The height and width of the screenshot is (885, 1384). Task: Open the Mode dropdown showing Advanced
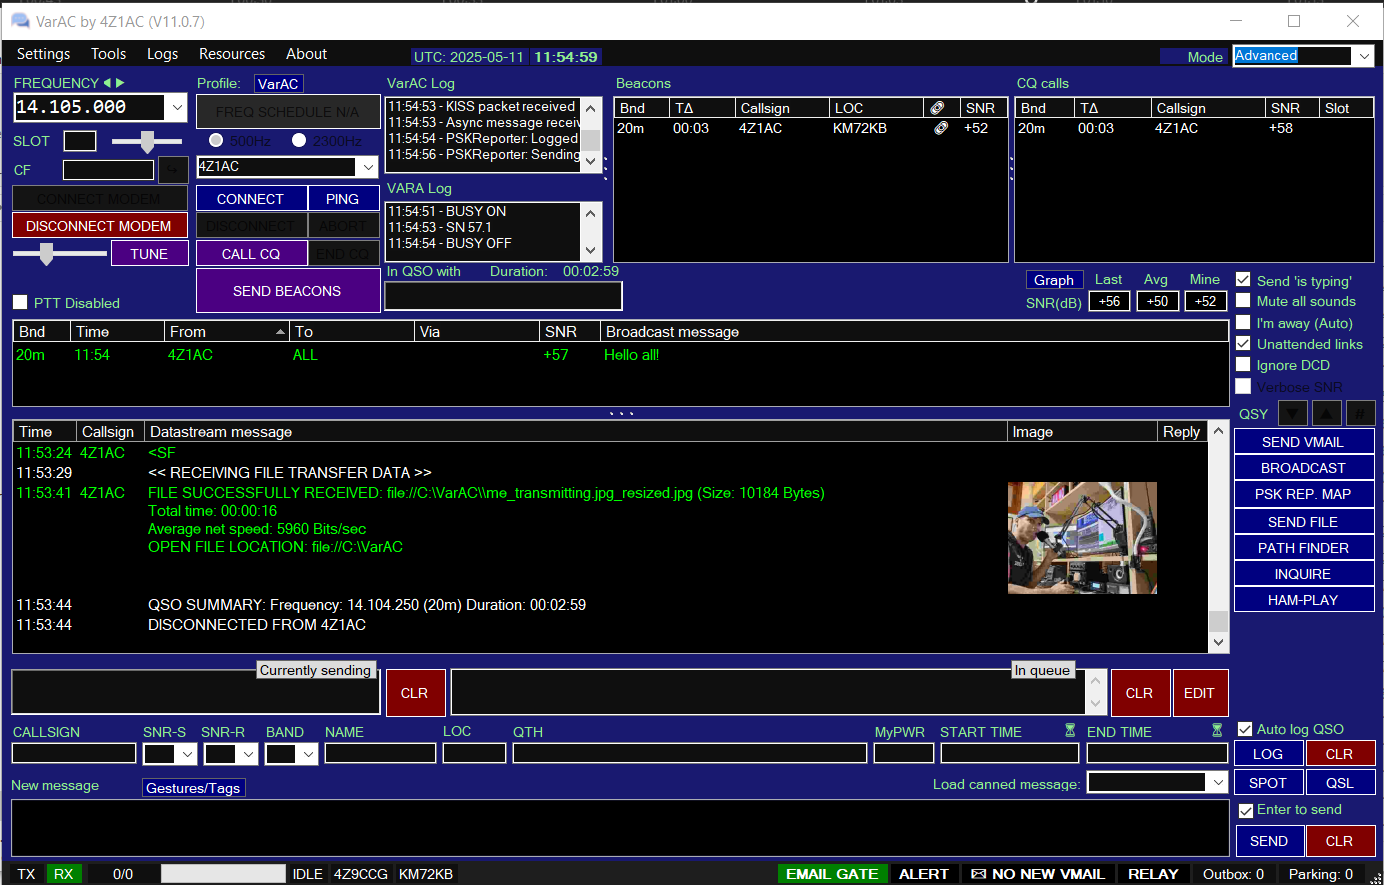1364,56
